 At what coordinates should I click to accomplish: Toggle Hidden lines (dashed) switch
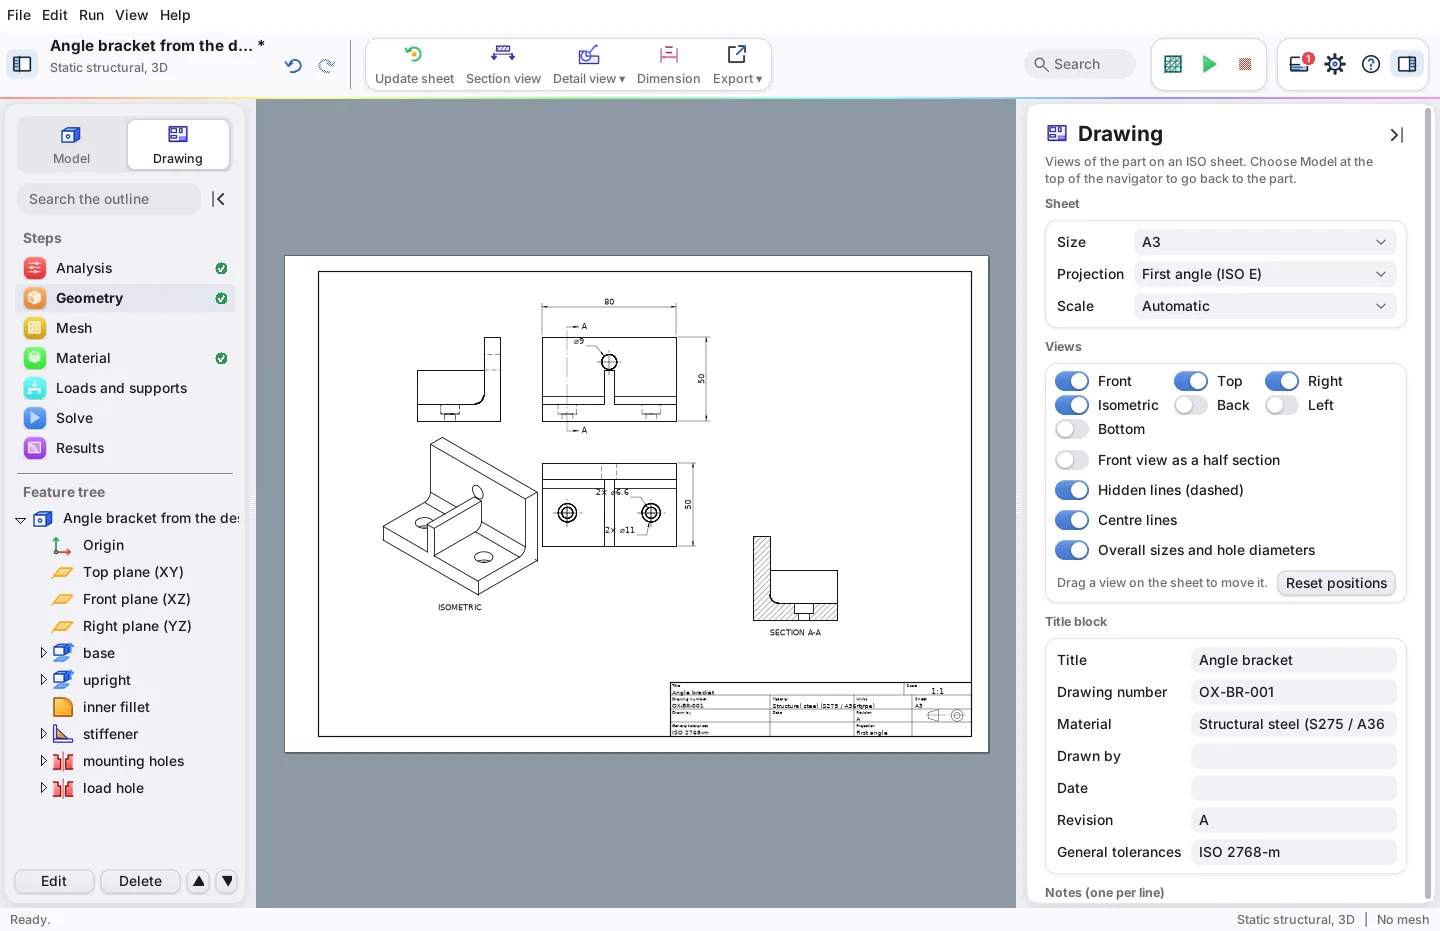(x=1072, y=490)
